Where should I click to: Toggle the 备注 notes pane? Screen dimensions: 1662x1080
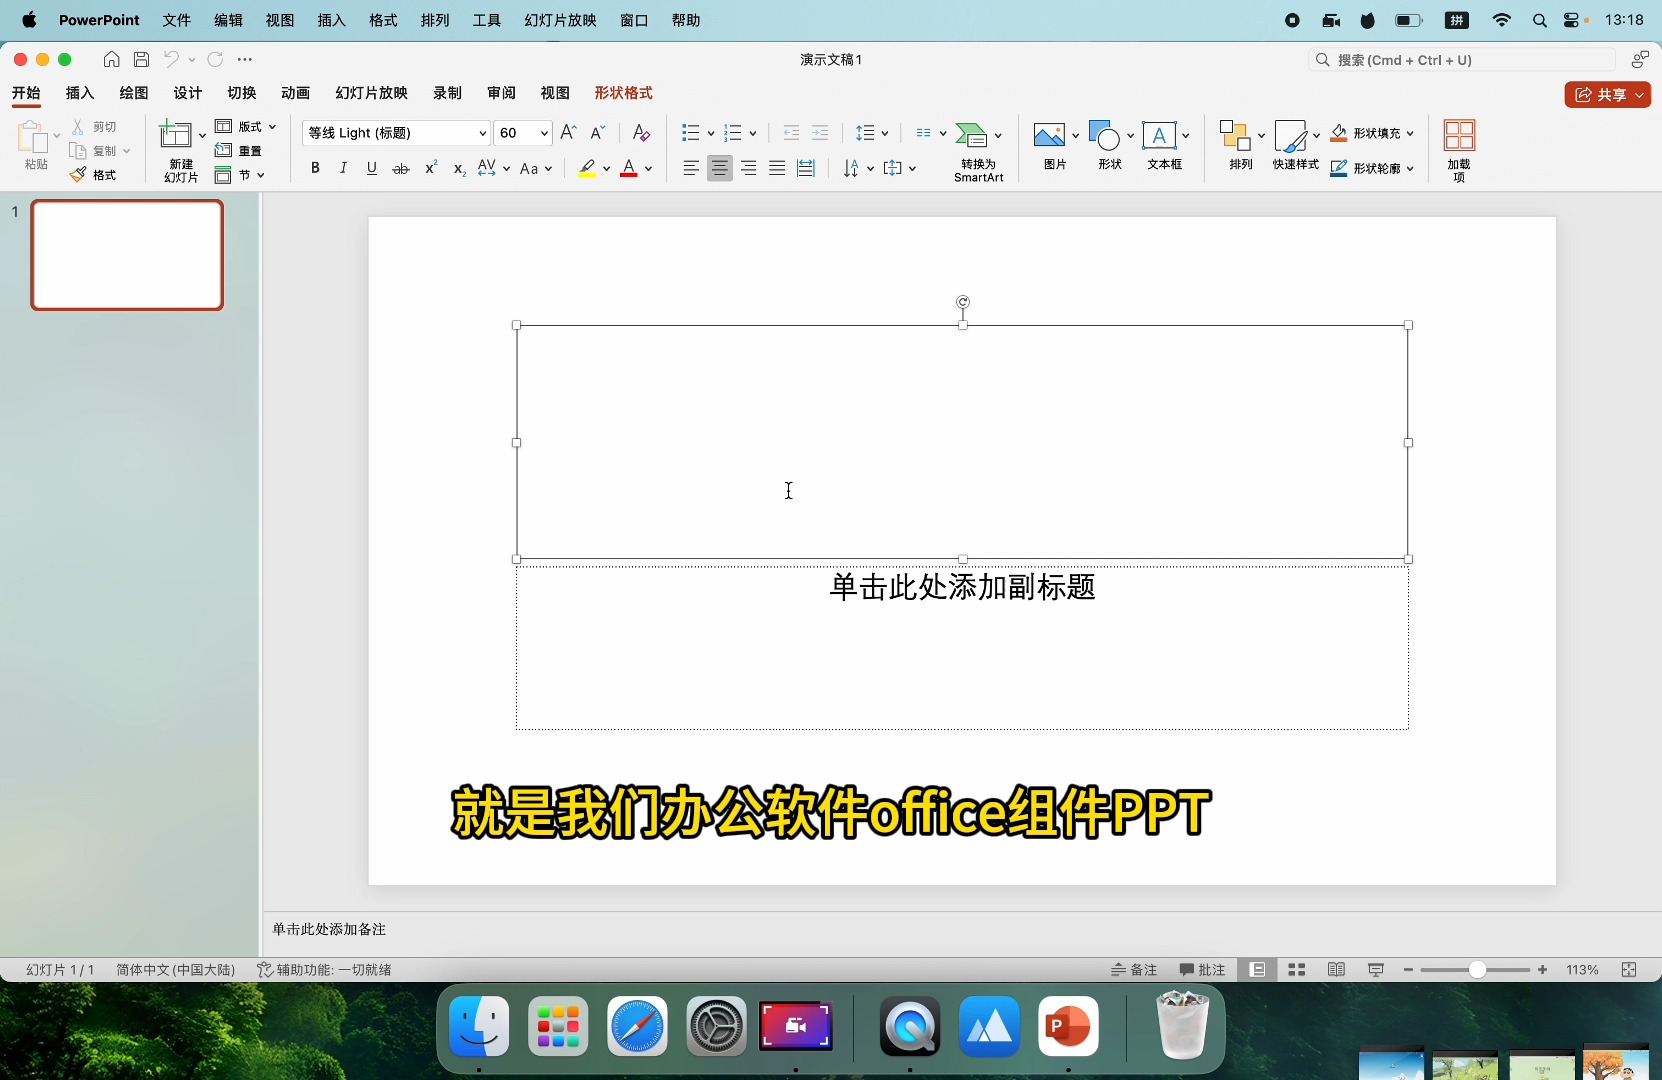tap(1134, 969)
